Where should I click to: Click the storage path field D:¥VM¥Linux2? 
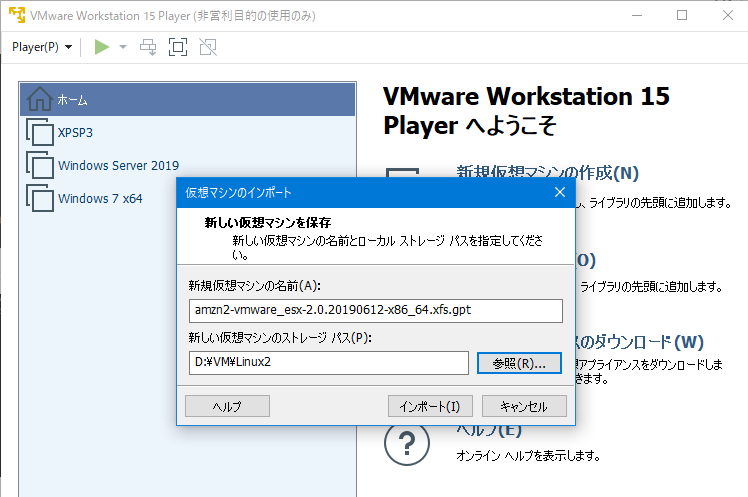329,362
